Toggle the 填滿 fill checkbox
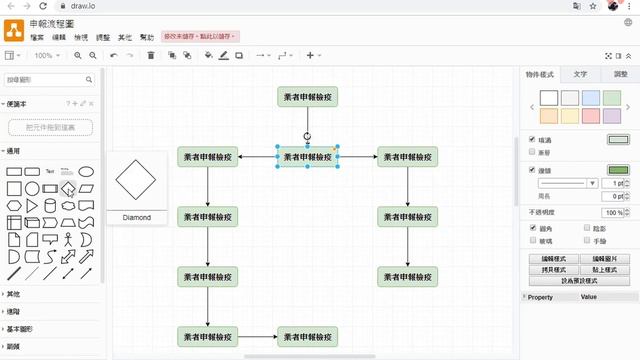 tap(532, 140)
